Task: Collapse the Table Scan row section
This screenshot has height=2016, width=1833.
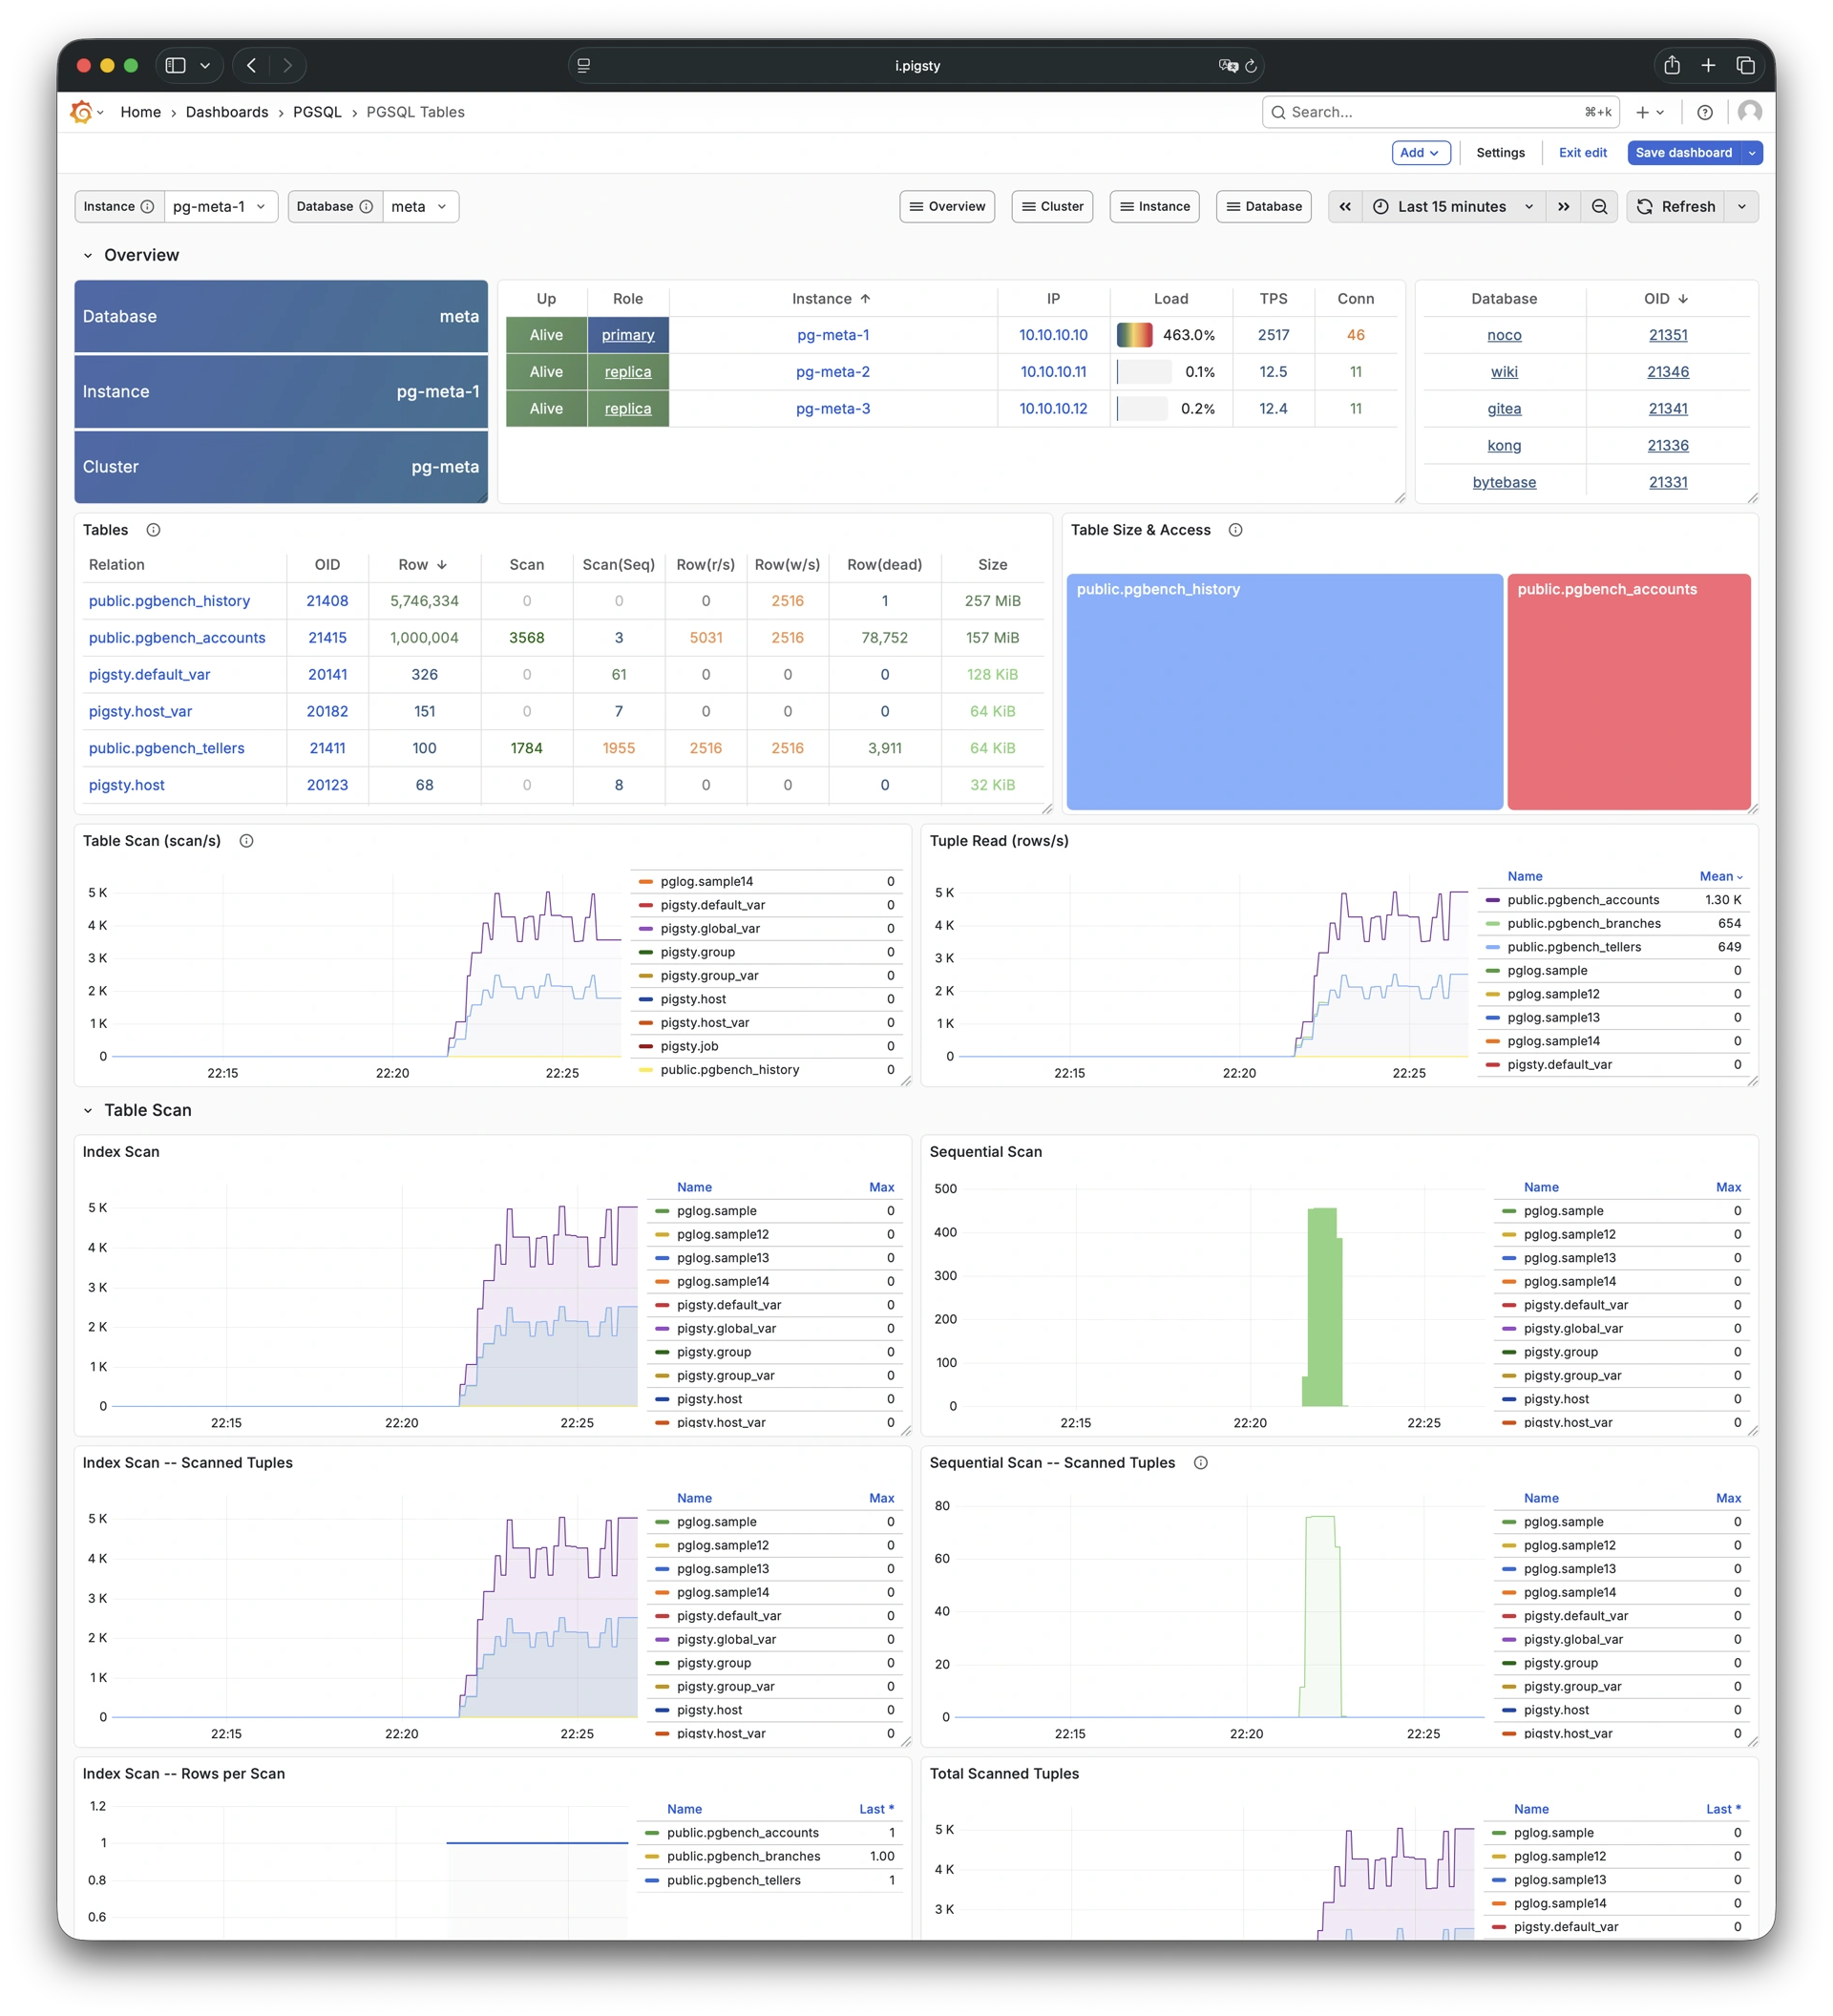Action: pyautogui.click(x=88, y=1110)
